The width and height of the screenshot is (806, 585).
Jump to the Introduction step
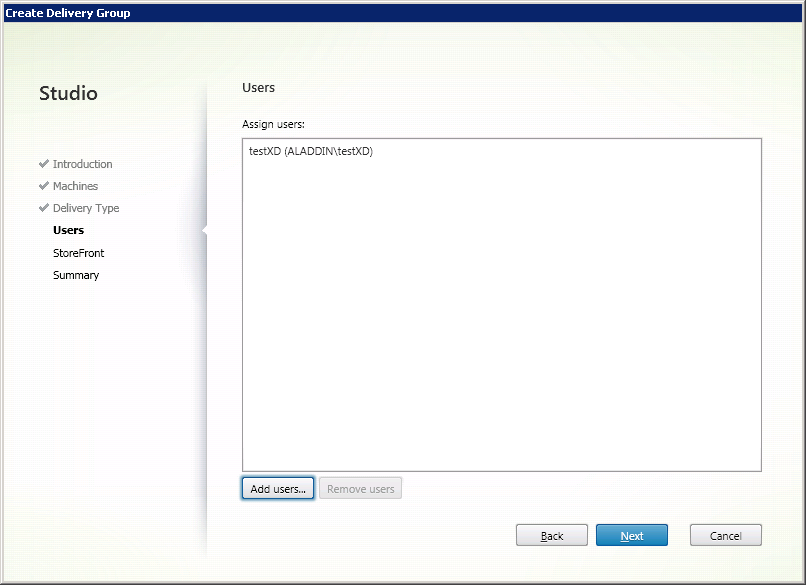click(82, 164)
